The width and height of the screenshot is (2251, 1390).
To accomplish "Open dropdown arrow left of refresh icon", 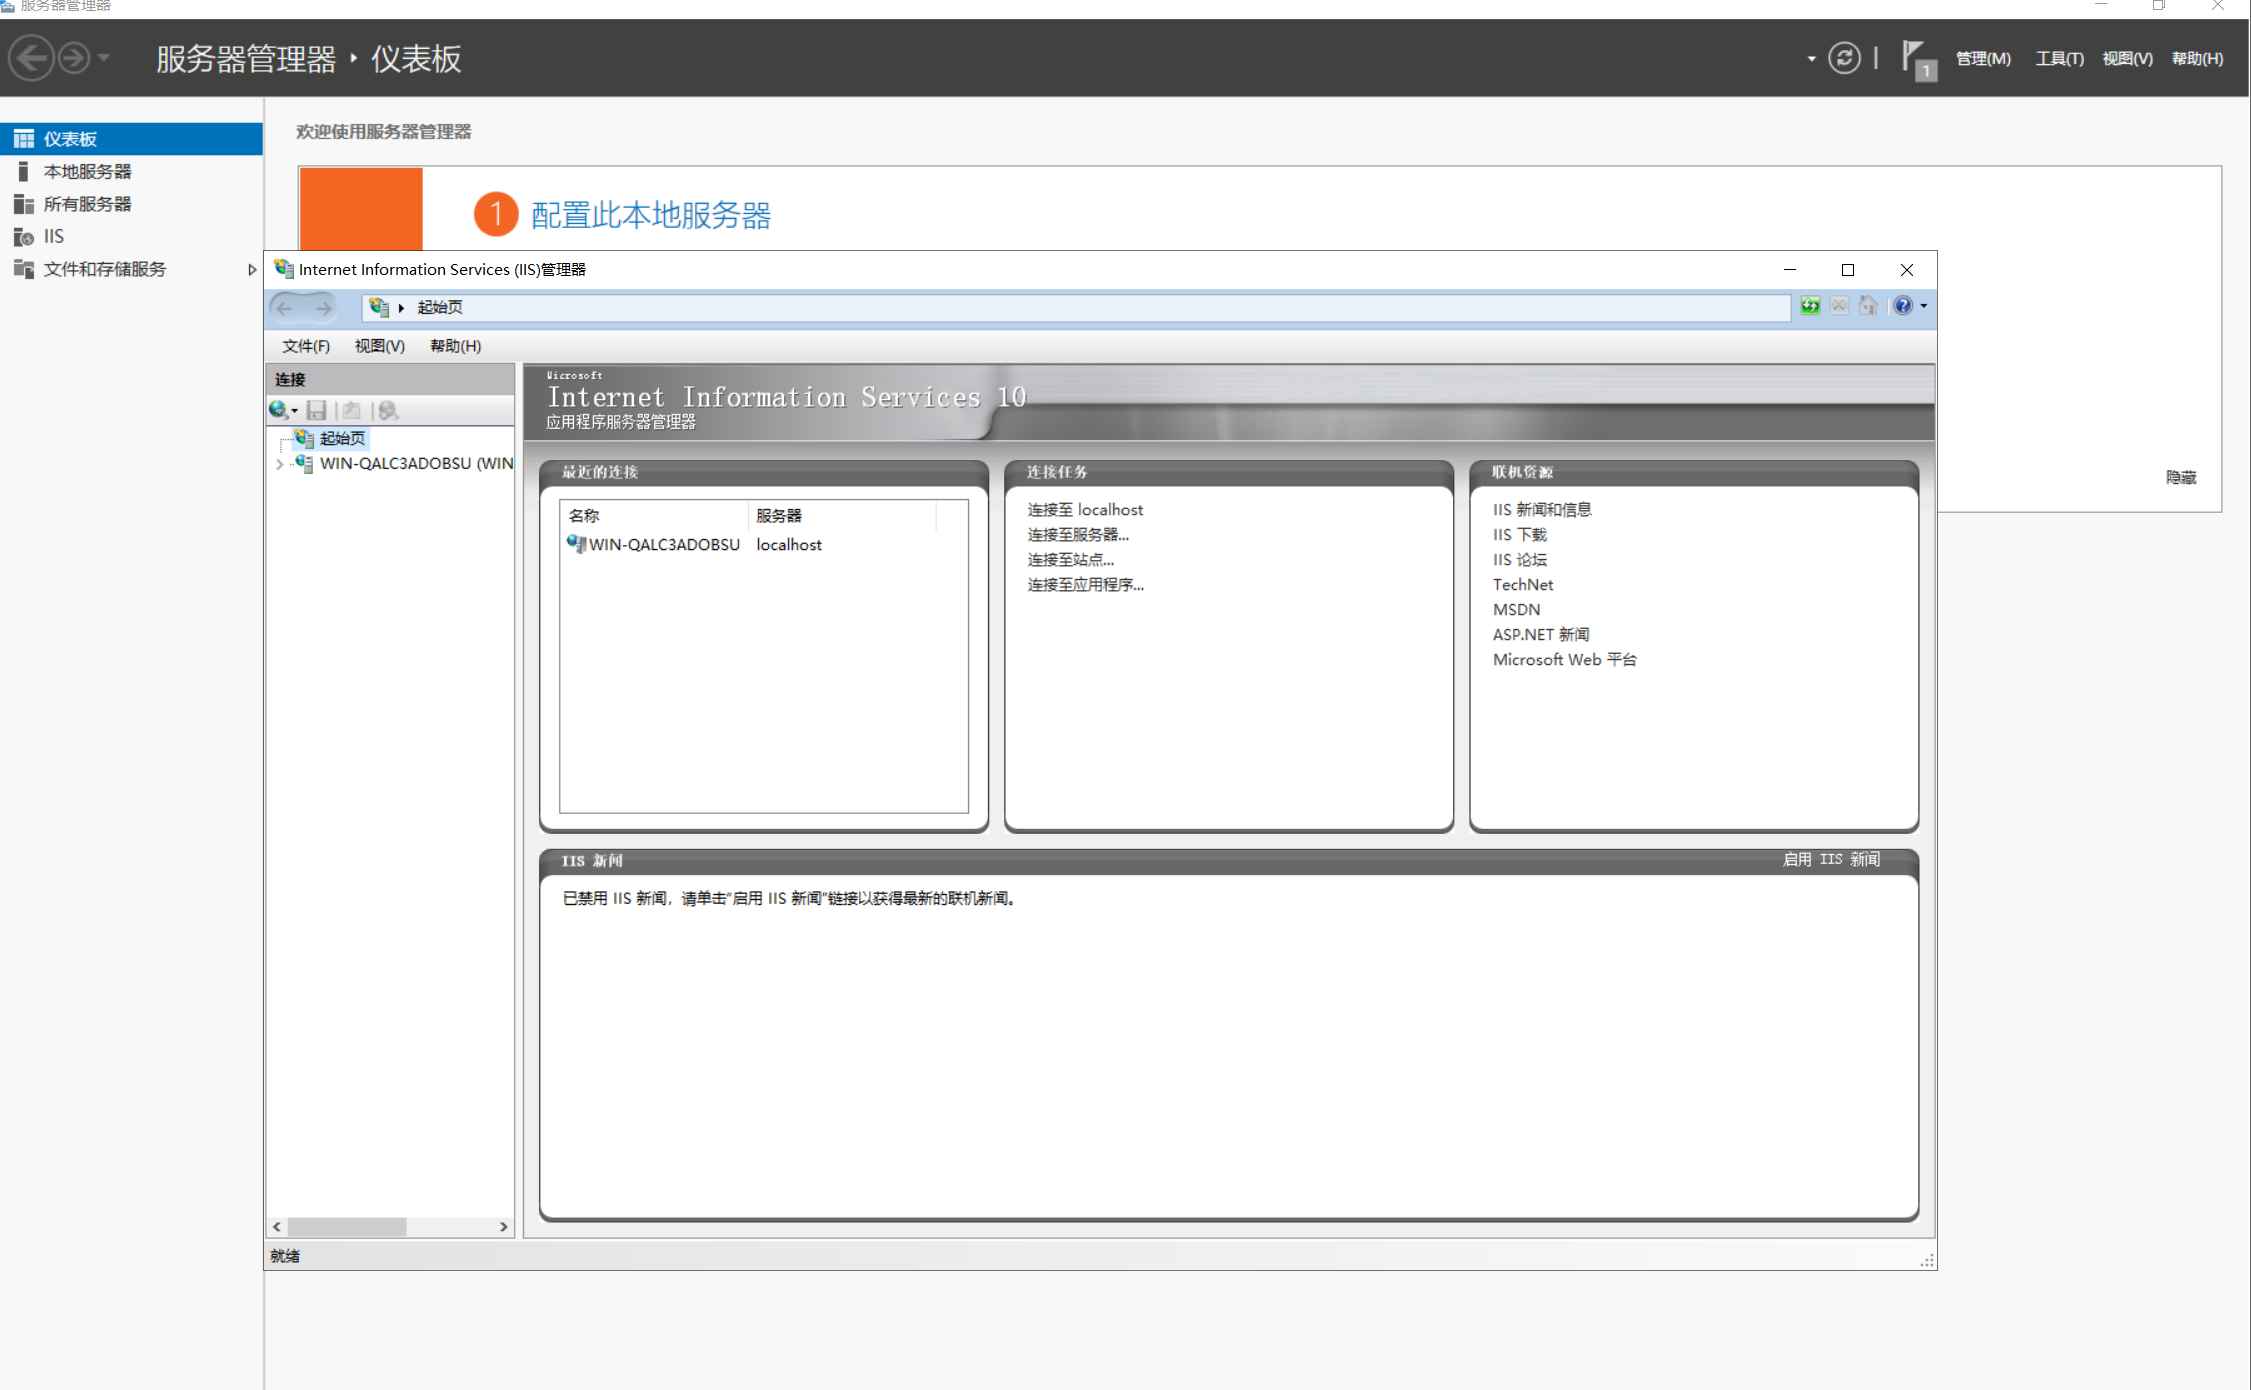I will coord(1811,59).
